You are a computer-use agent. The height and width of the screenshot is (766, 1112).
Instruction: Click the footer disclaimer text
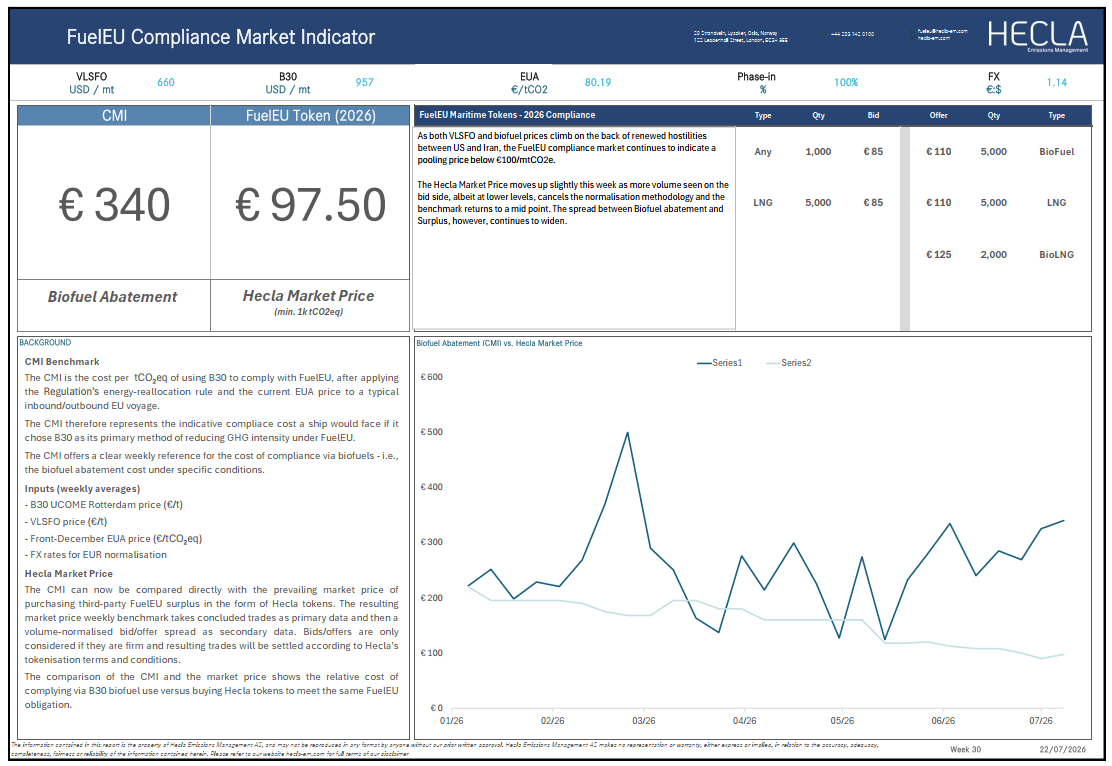pos(445,749)
